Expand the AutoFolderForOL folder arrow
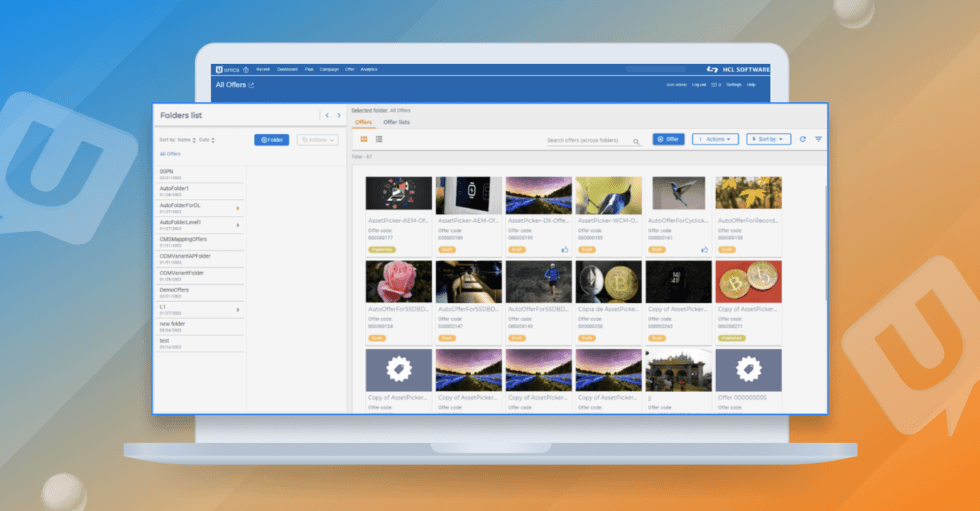This screenshot has height=511, width=980. (238, 208)
